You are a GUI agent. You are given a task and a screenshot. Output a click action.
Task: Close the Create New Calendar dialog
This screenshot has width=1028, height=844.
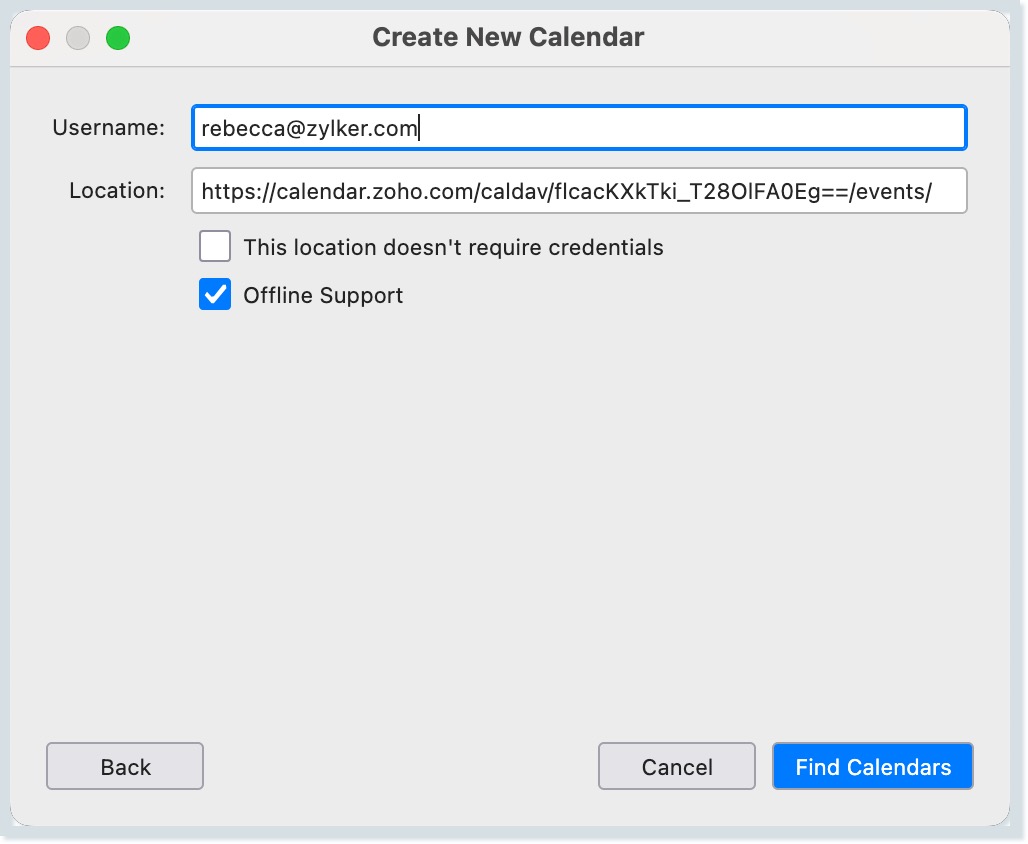point(37,37)
